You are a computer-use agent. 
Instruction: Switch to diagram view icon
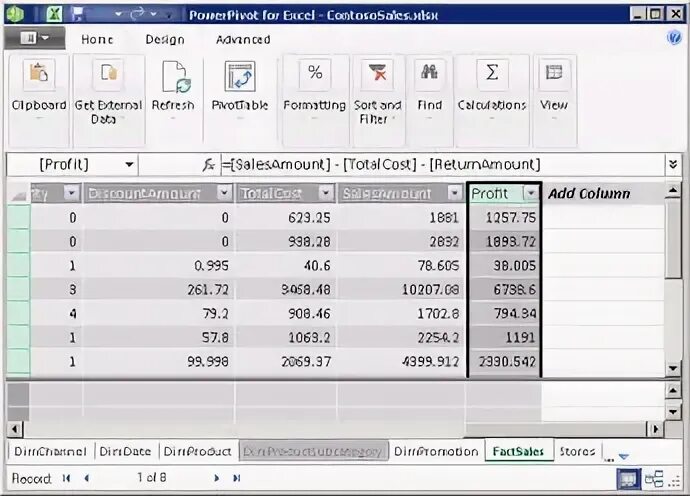[654, 479]
